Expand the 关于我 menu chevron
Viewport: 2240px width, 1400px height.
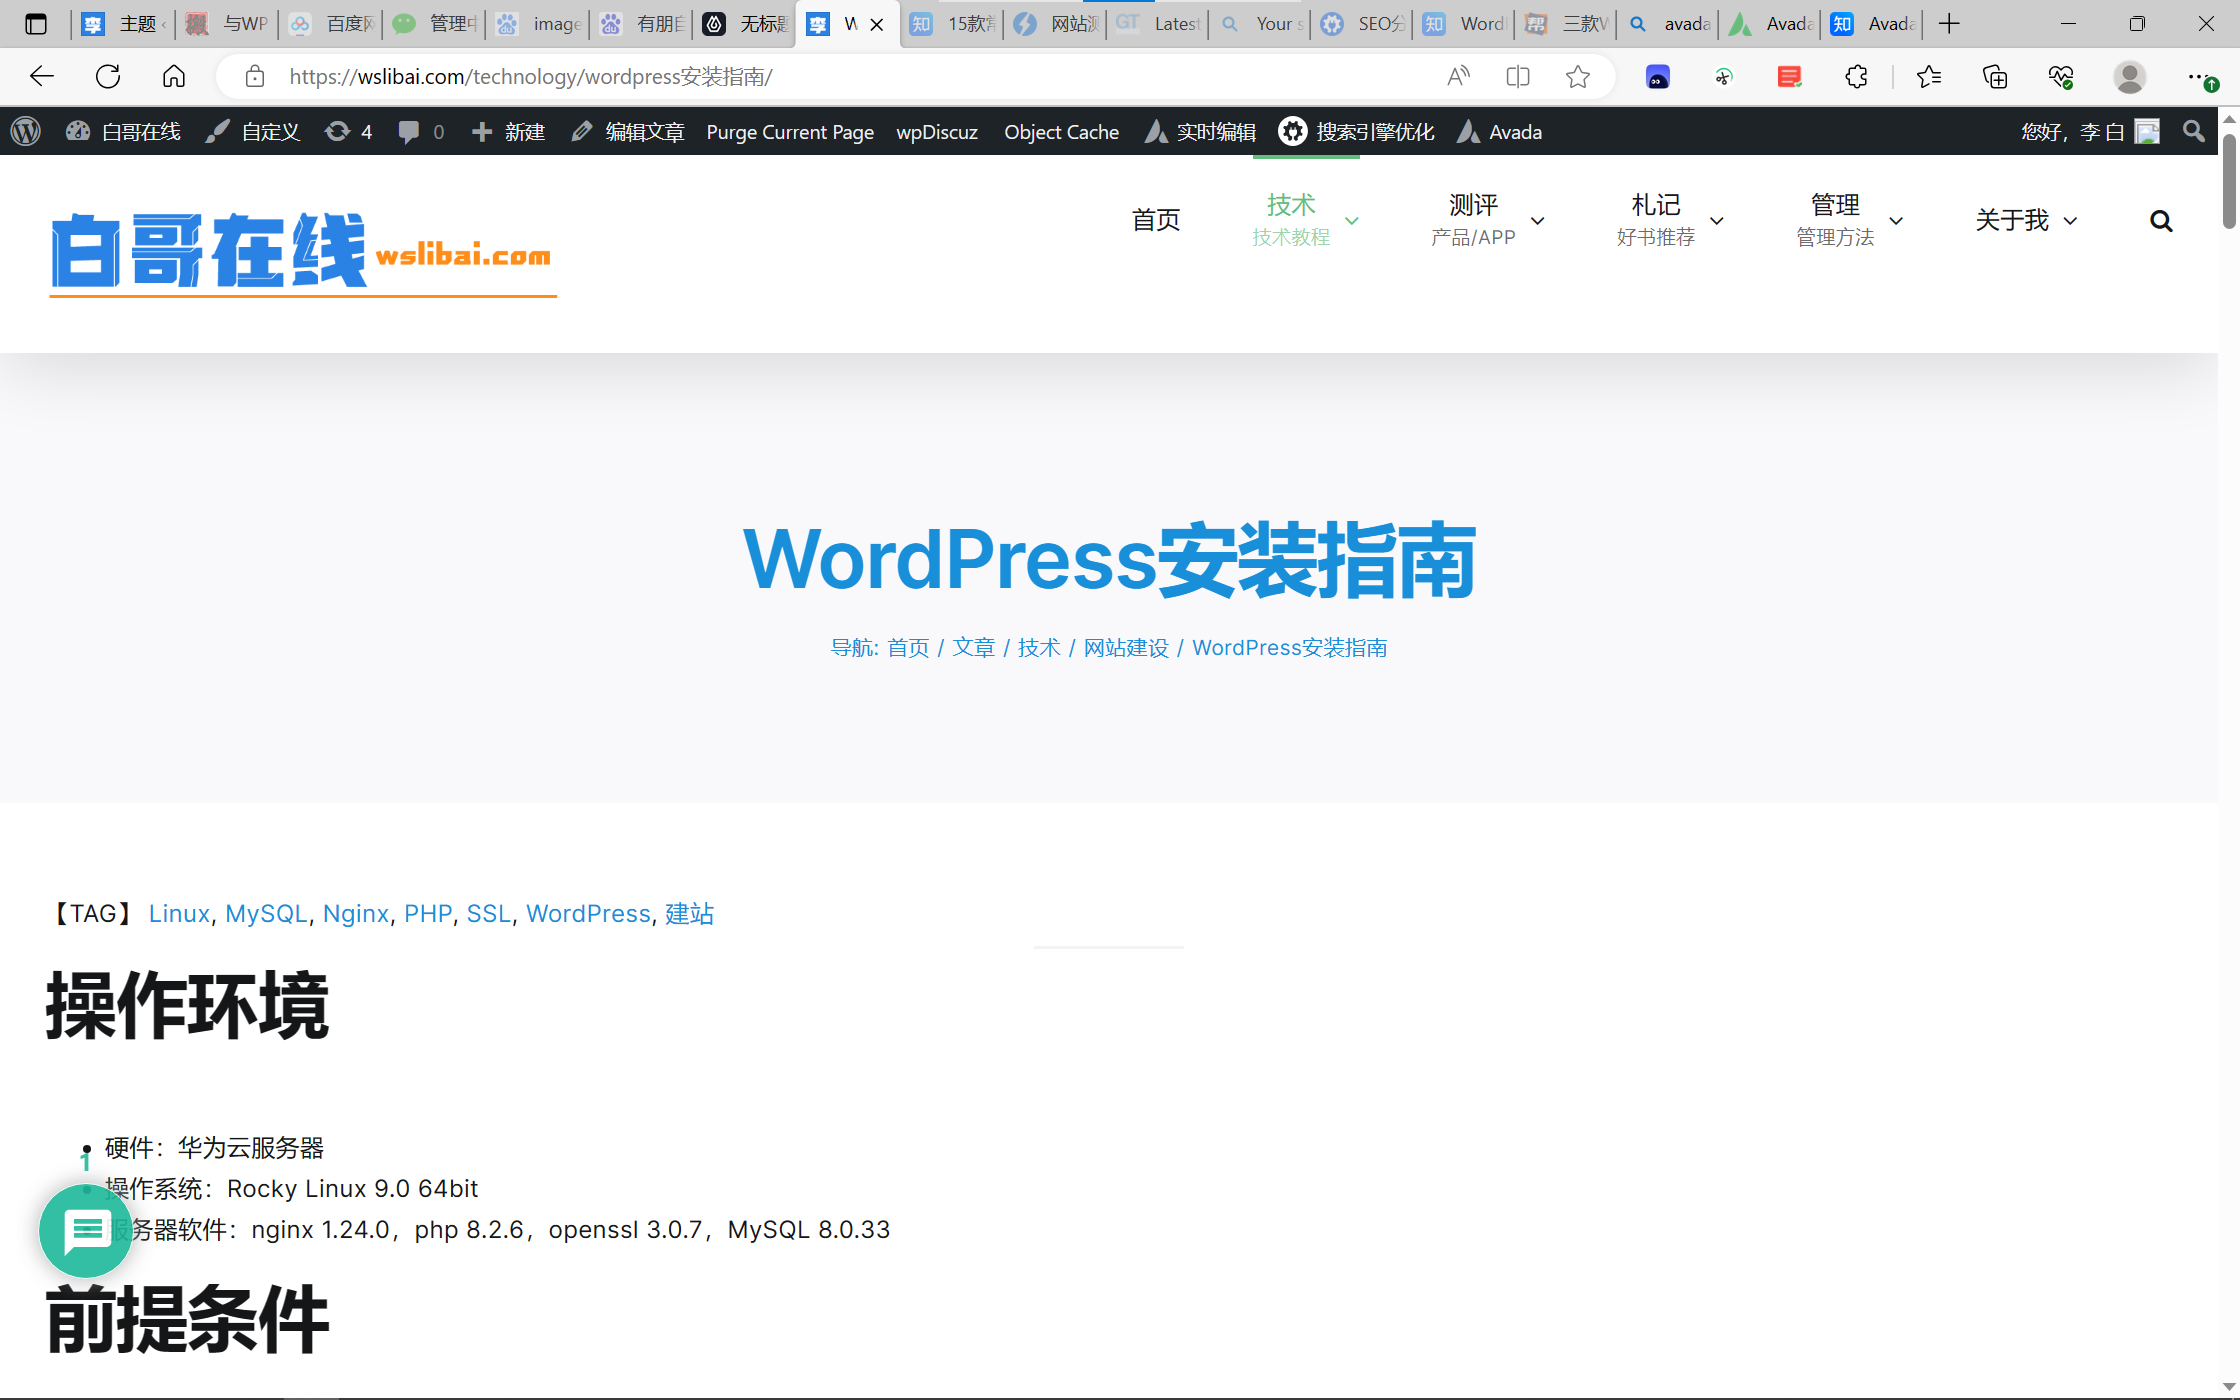[2071, 221]
